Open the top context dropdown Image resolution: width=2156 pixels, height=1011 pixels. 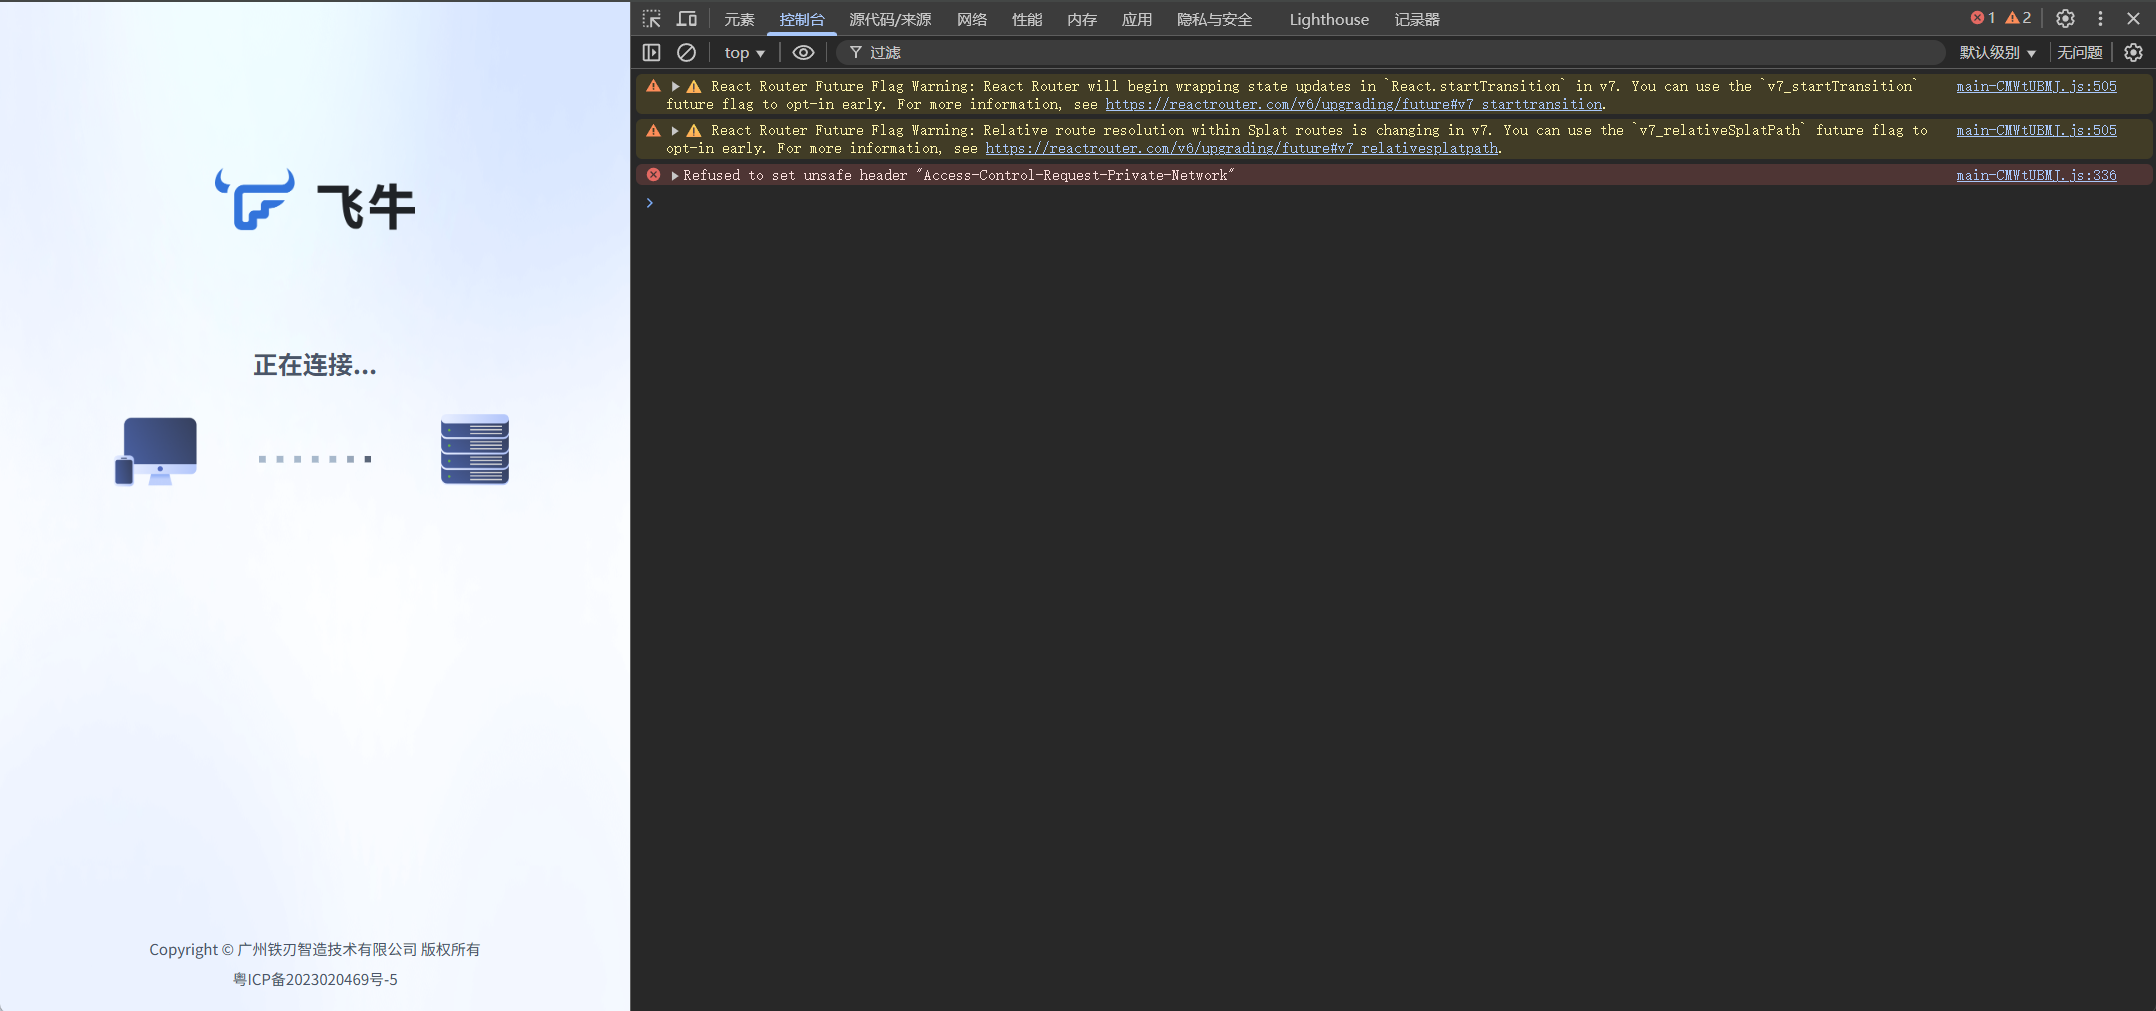(x=744, y=52)
